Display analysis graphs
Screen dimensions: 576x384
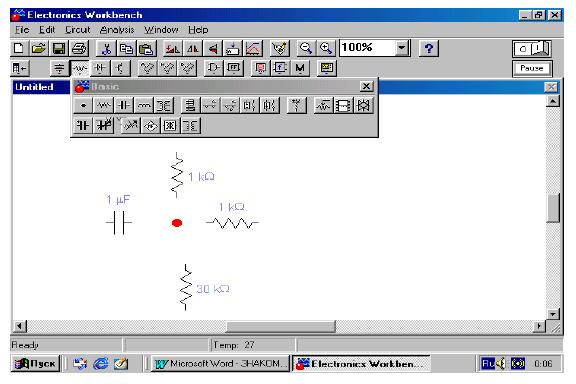tap(253, 48)
